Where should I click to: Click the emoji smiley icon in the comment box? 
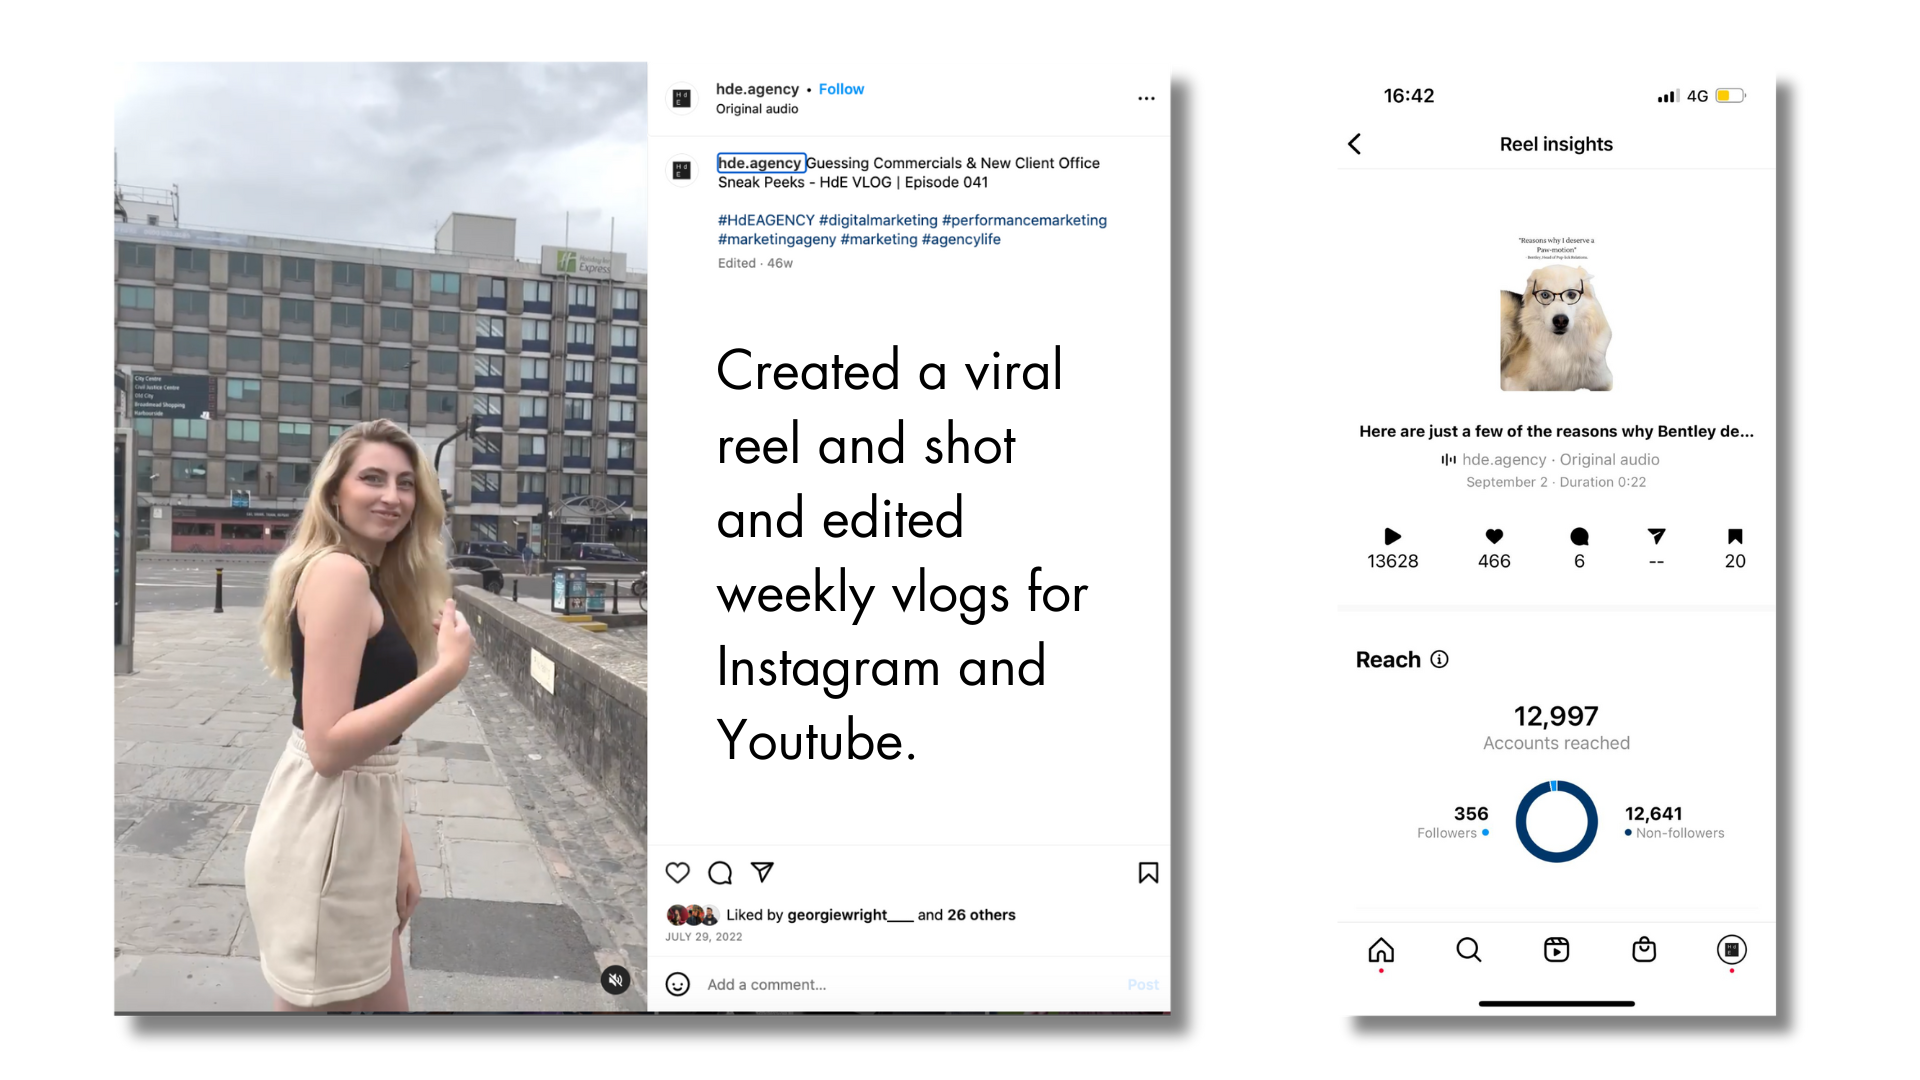tap(678, 984)
